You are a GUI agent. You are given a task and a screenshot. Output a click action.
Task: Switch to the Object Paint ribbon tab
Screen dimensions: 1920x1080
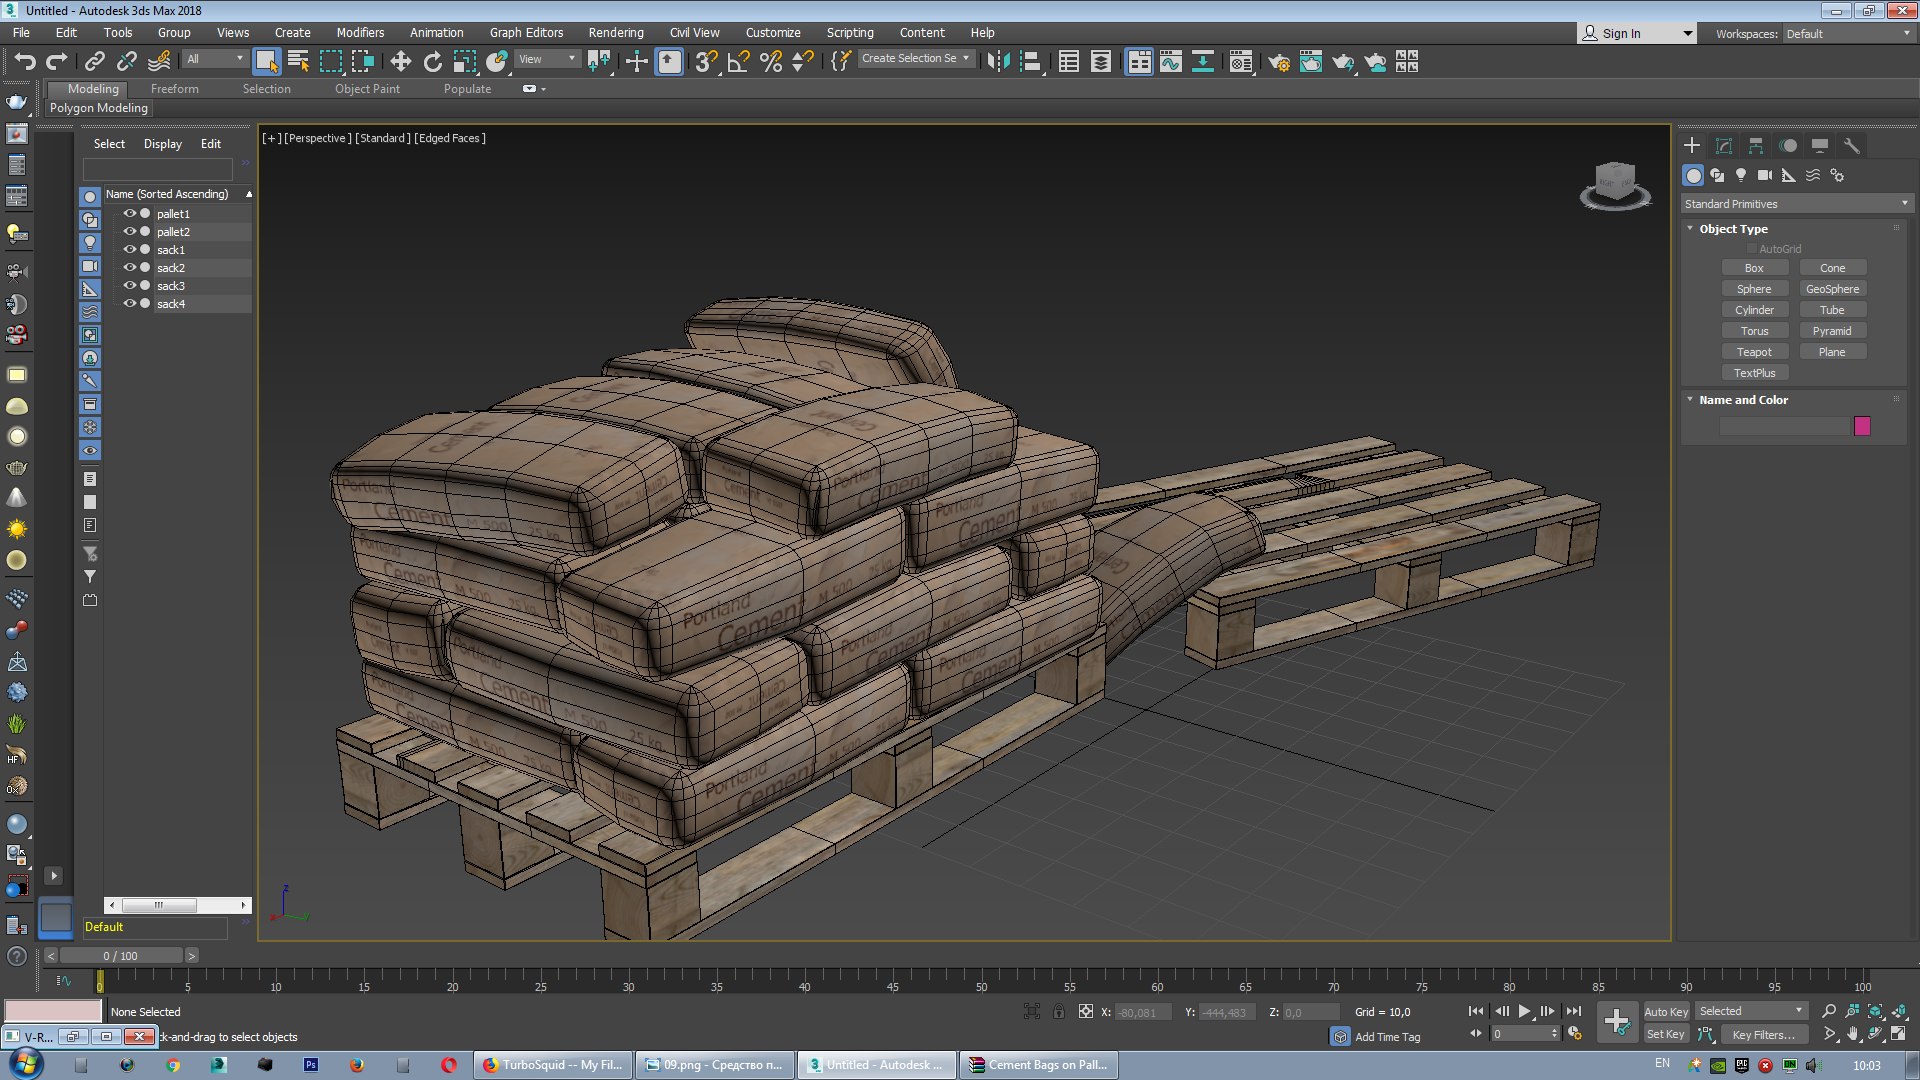[367, 89]
